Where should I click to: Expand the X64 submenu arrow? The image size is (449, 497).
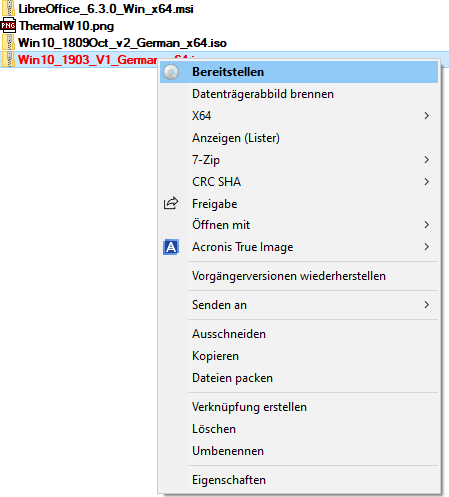(x=427, y=116)
